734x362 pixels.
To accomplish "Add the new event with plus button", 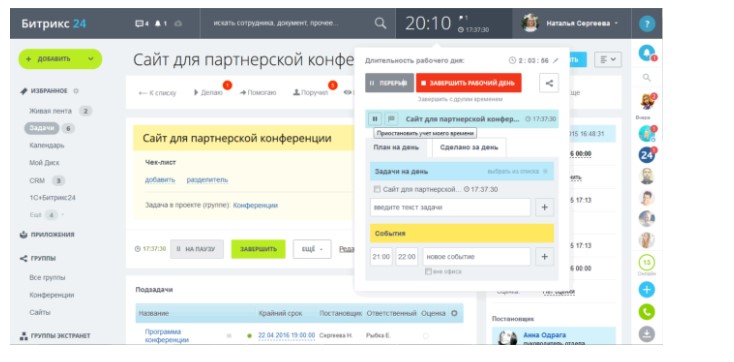I will tap(544, 257).
